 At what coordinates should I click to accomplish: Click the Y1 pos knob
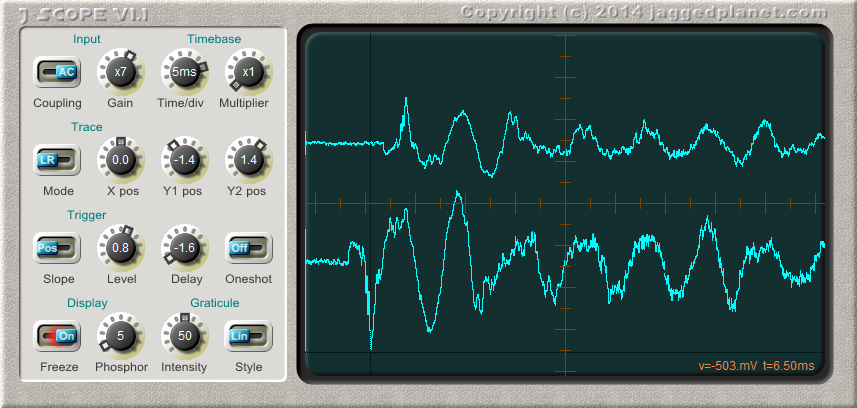184,160
